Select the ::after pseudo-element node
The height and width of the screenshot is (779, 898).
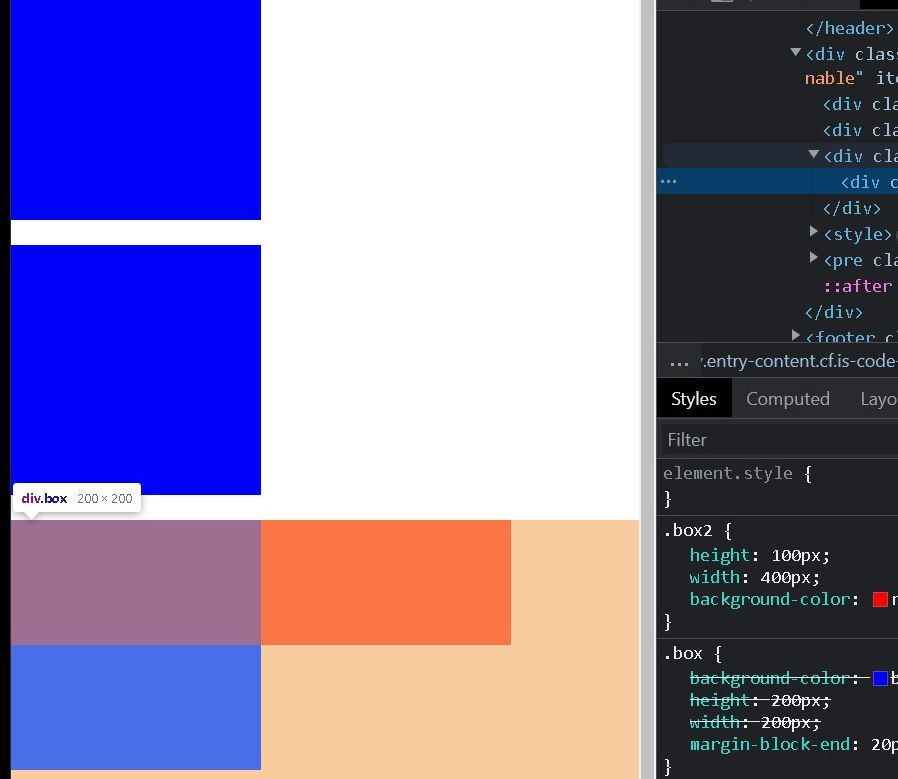[857, 286]
